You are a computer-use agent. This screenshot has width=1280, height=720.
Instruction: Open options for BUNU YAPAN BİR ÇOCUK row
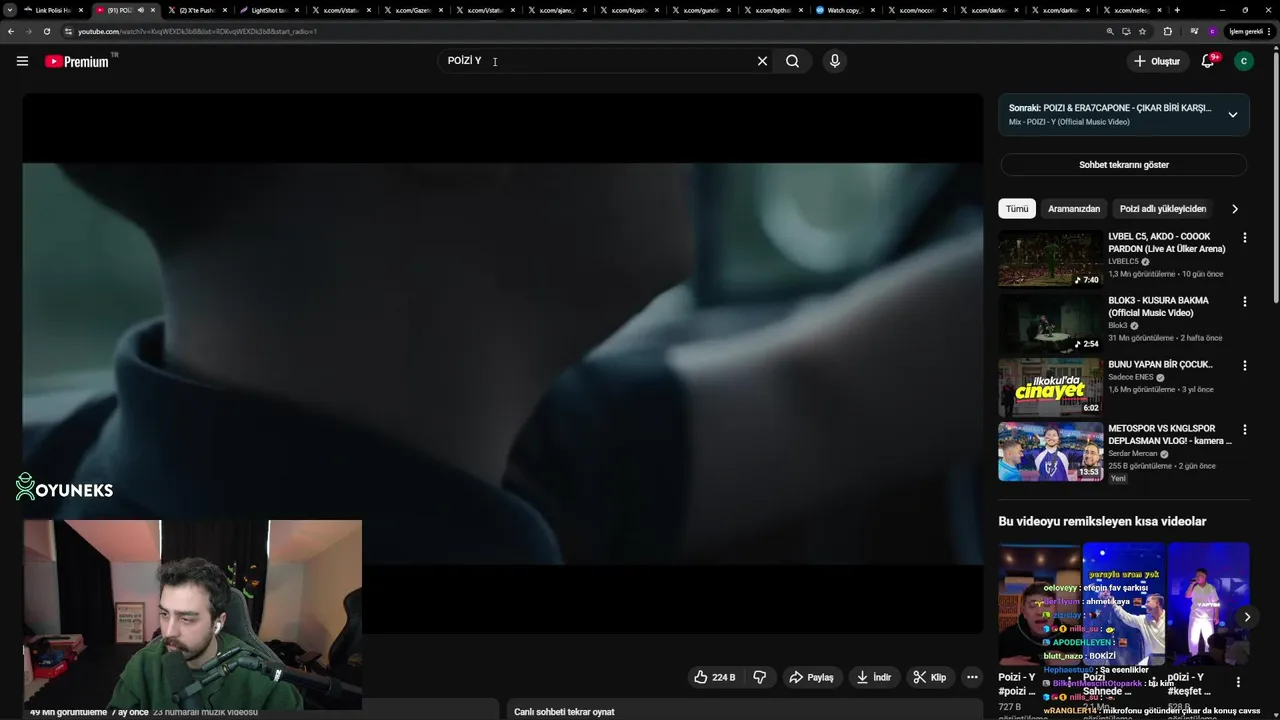tap(1245, 366)
